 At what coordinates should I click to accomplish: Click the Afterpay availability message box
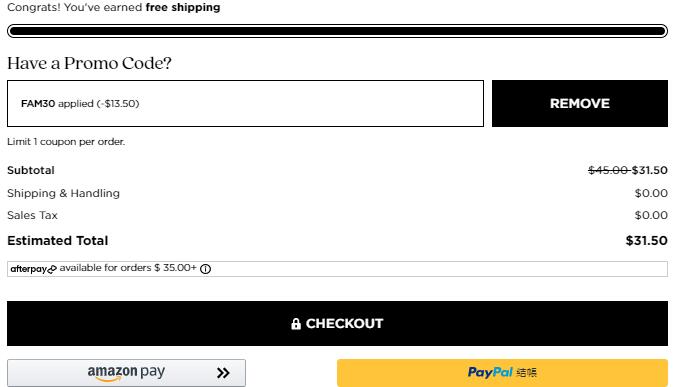(337, 269)
